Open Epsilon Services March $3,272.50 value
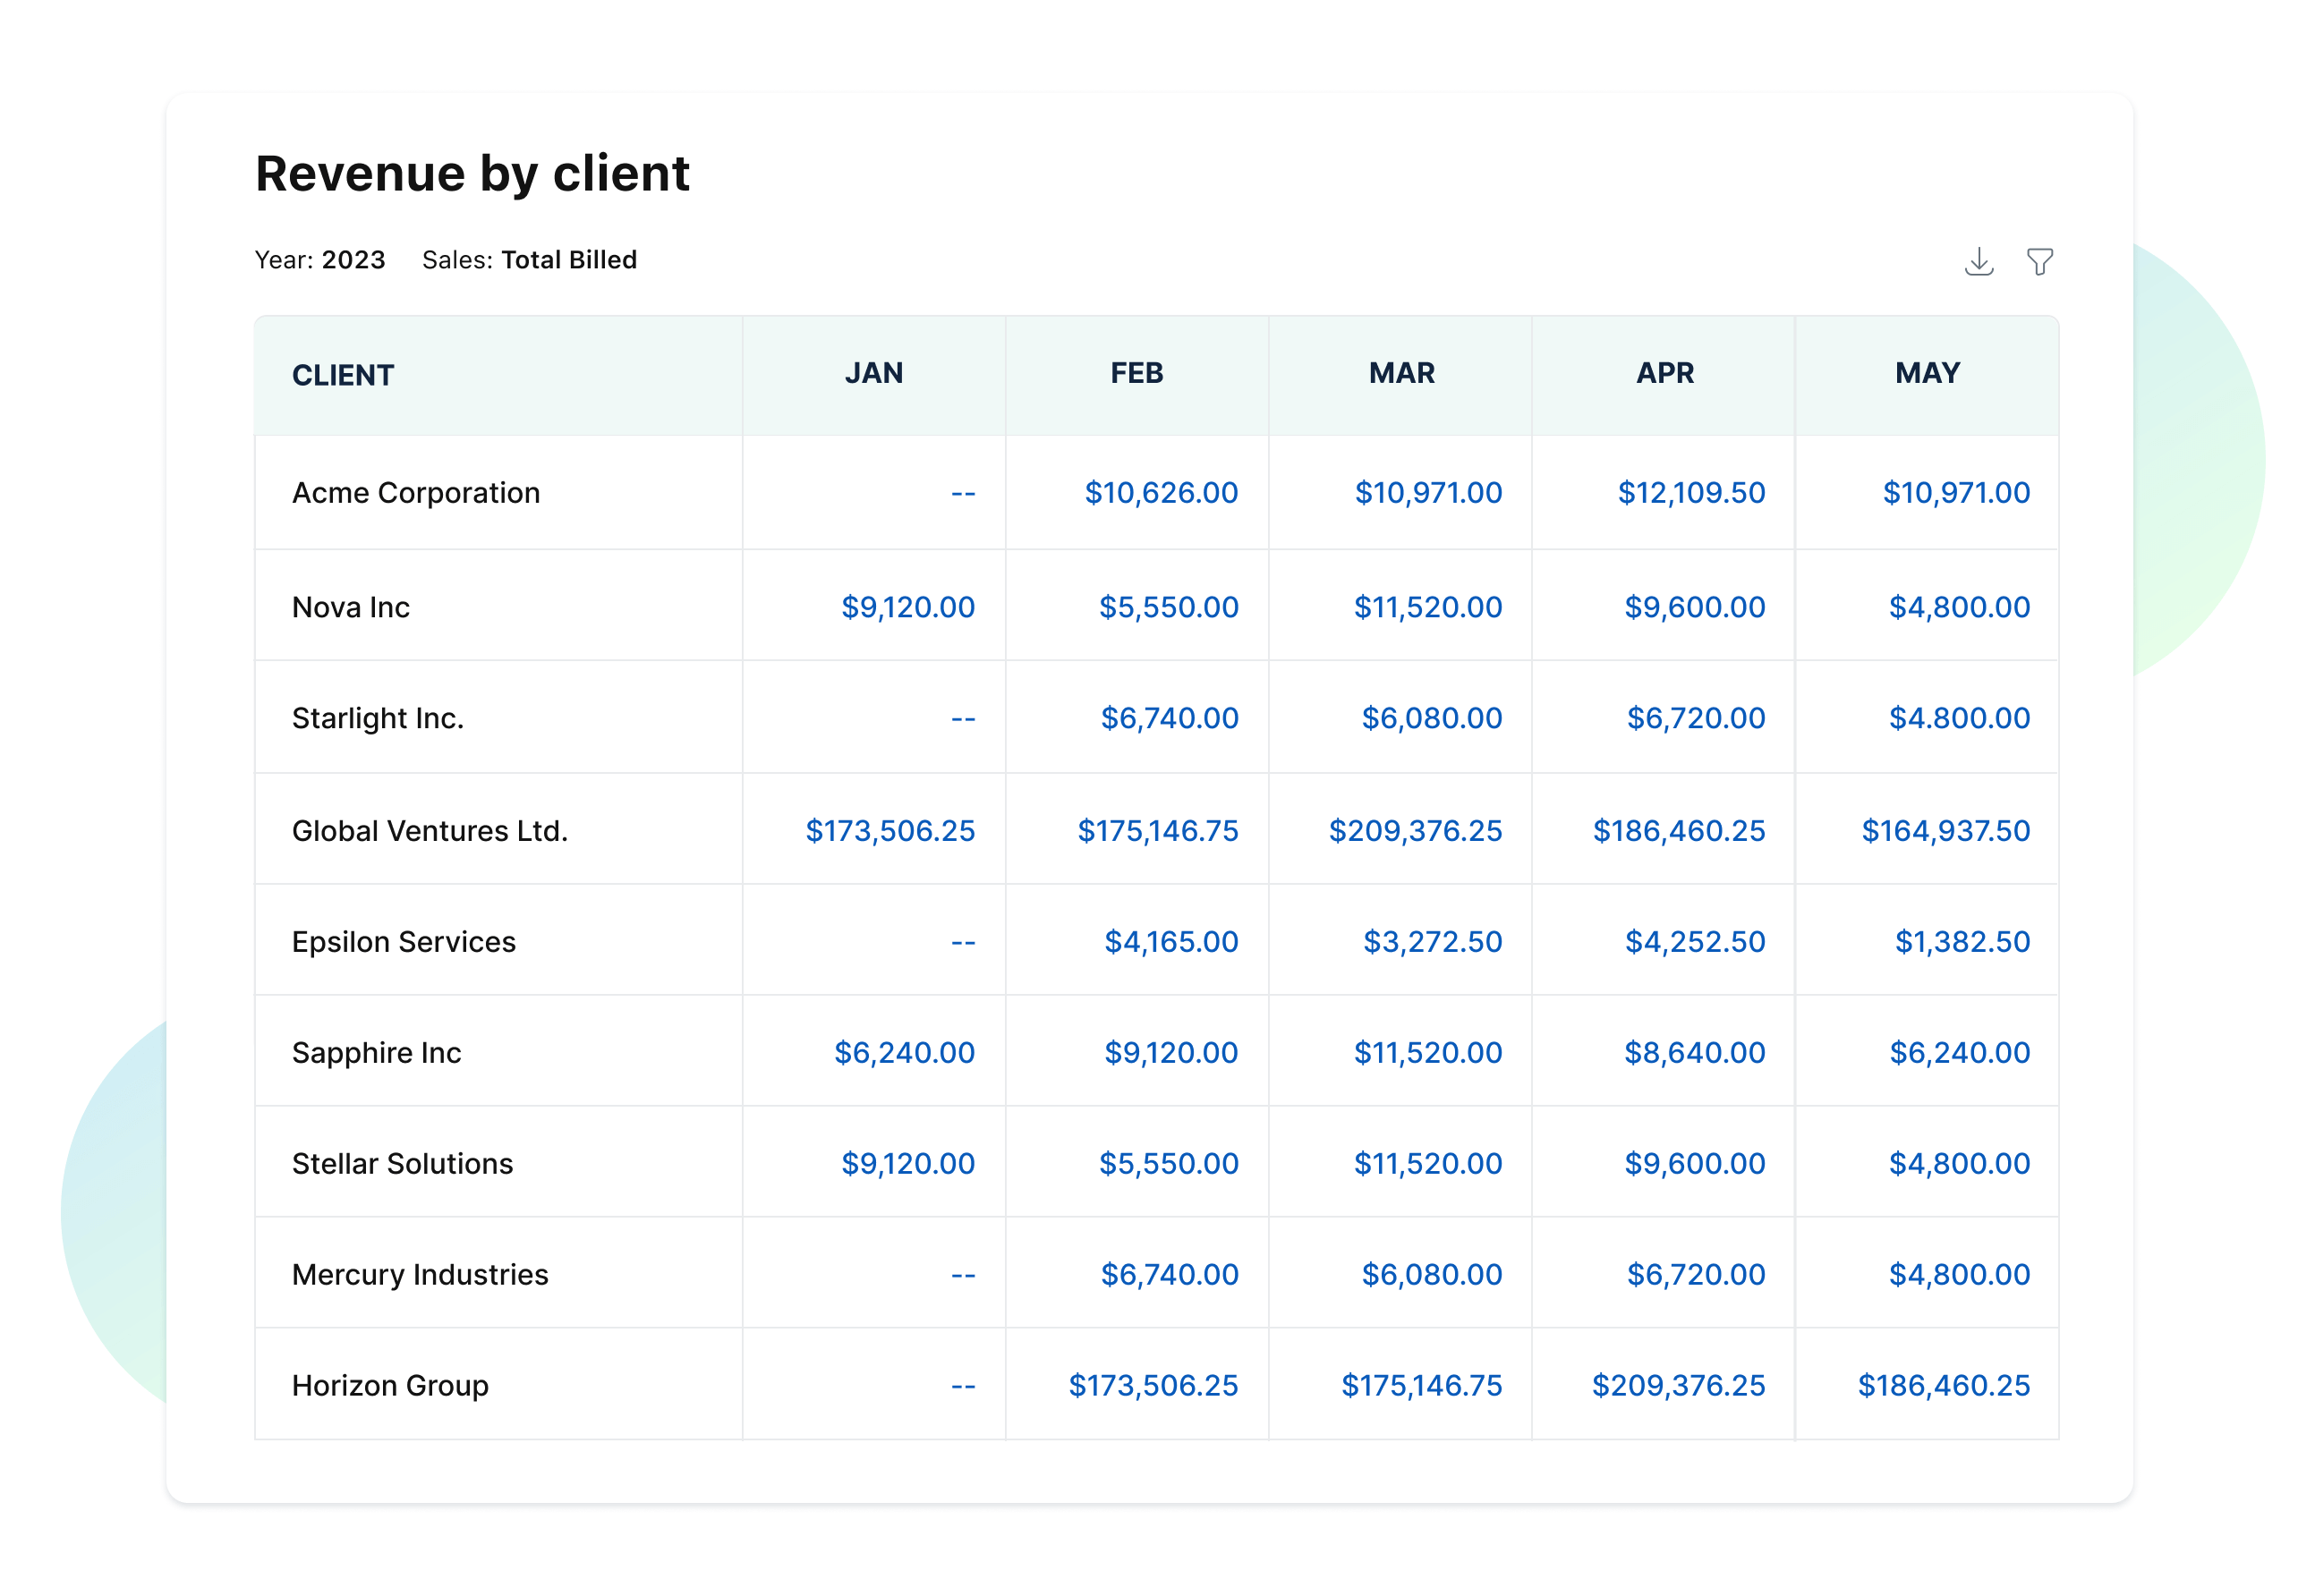This screenshot has width=2298, height=1596. coord(1432,942)
